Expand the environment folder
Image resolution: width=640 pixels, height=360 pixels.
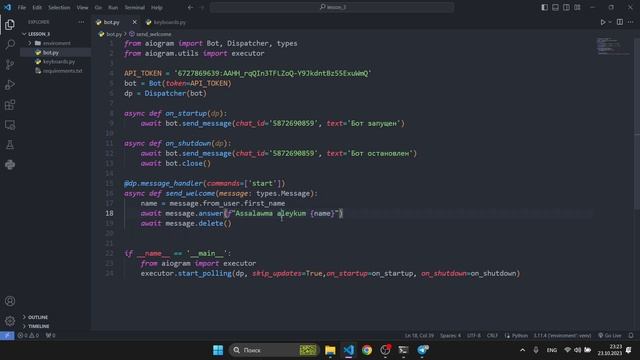(x=56, y=43)
